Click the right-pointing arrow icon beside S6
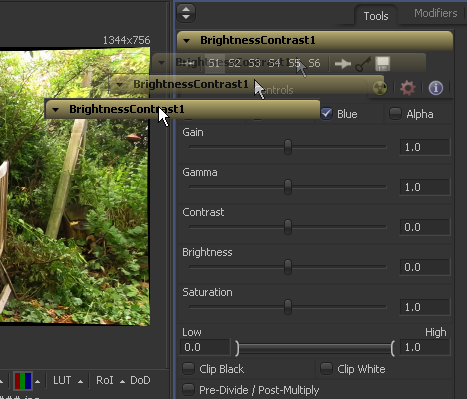The width and height of the screenshot is (467, 399). point(343,63)
